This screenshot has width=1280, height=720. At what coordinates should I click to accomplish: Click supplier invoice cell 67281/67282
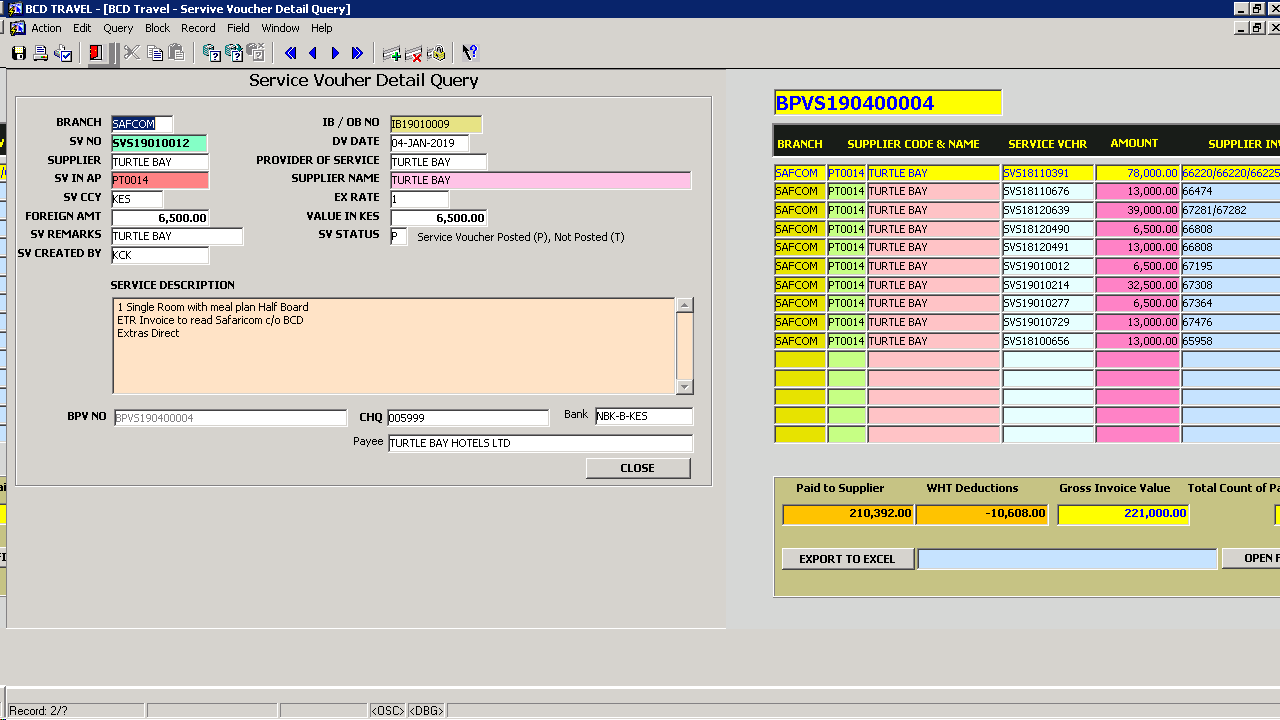[1231, 210]
